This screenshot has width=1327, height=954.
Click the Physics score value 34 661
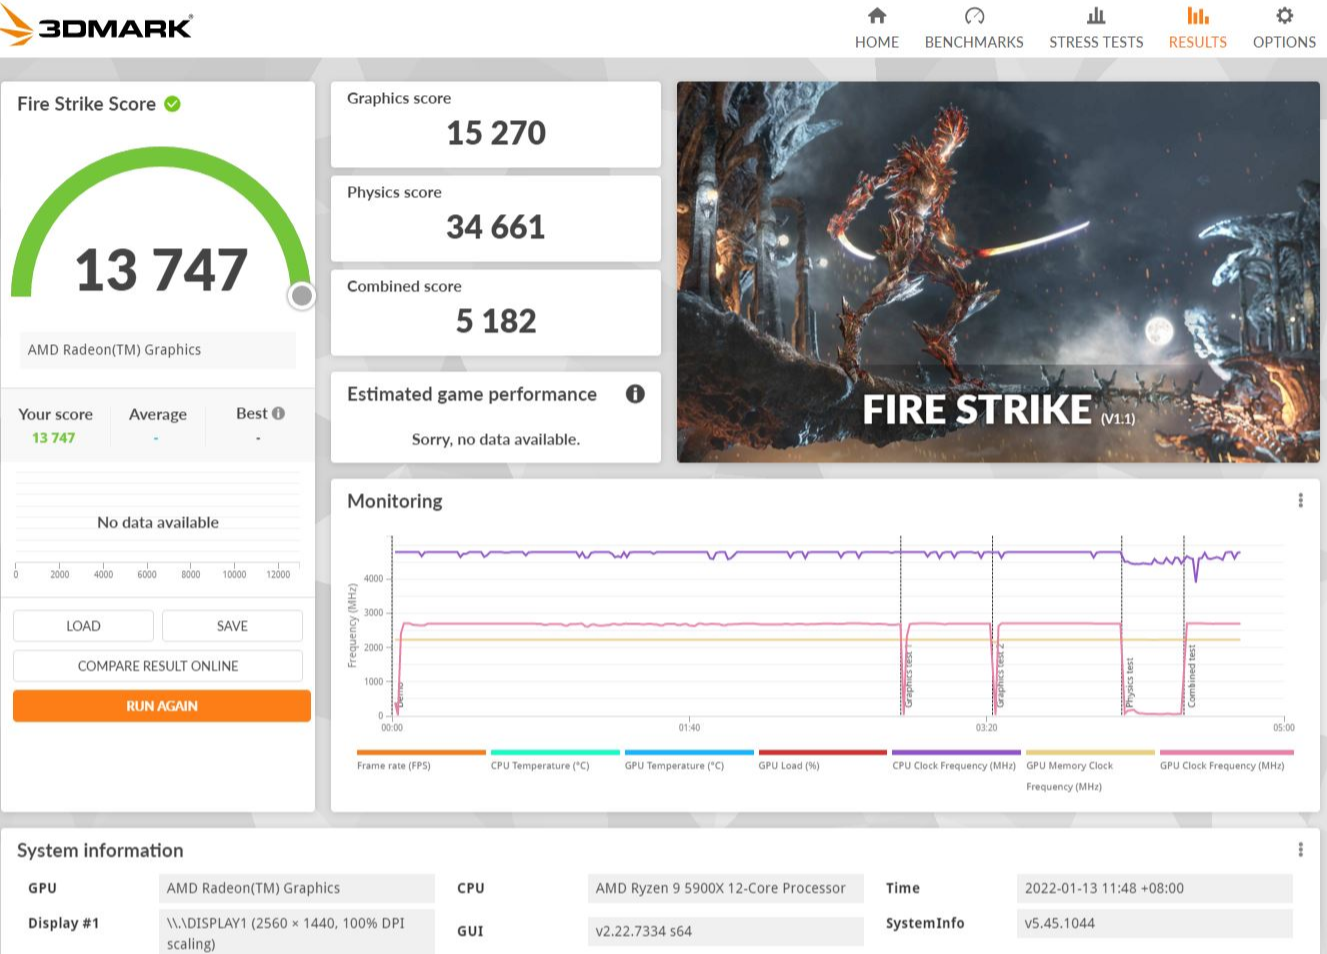pos(496,227)
